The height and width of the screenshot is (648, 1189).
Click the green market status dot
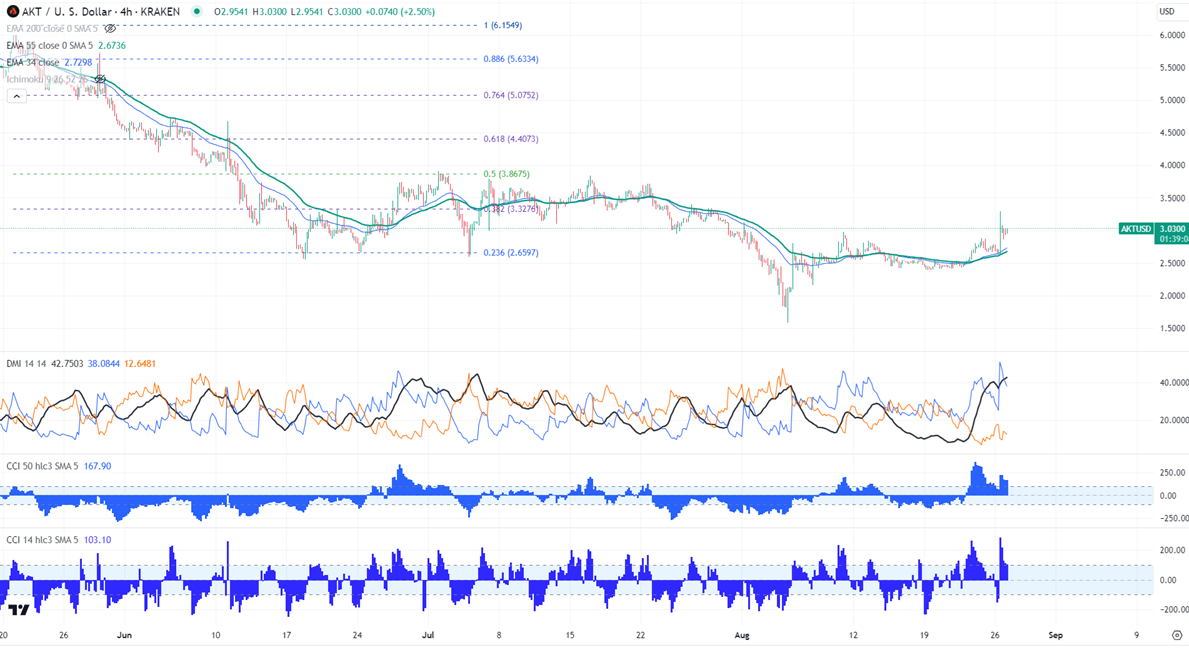coord(196,12)
